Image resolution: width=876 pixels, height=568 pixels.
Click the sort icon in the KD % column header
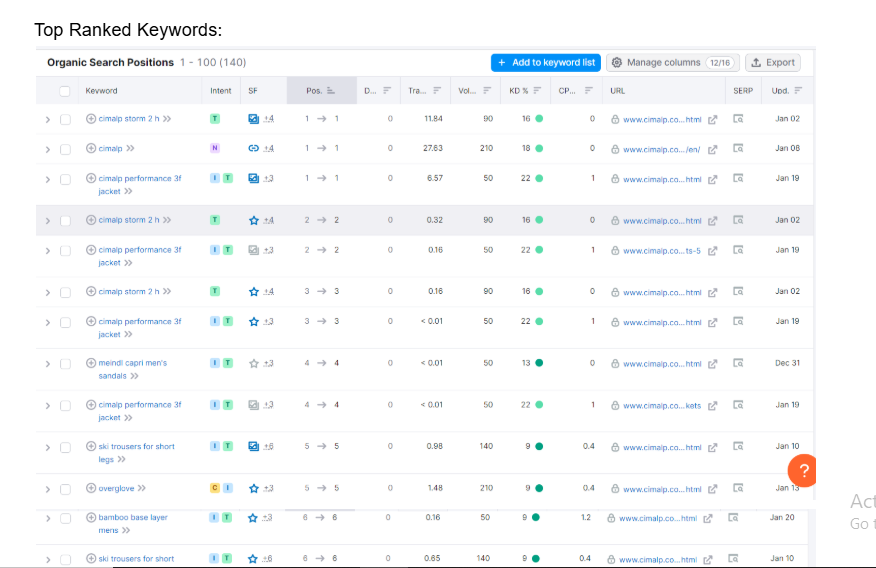(537, 90)
